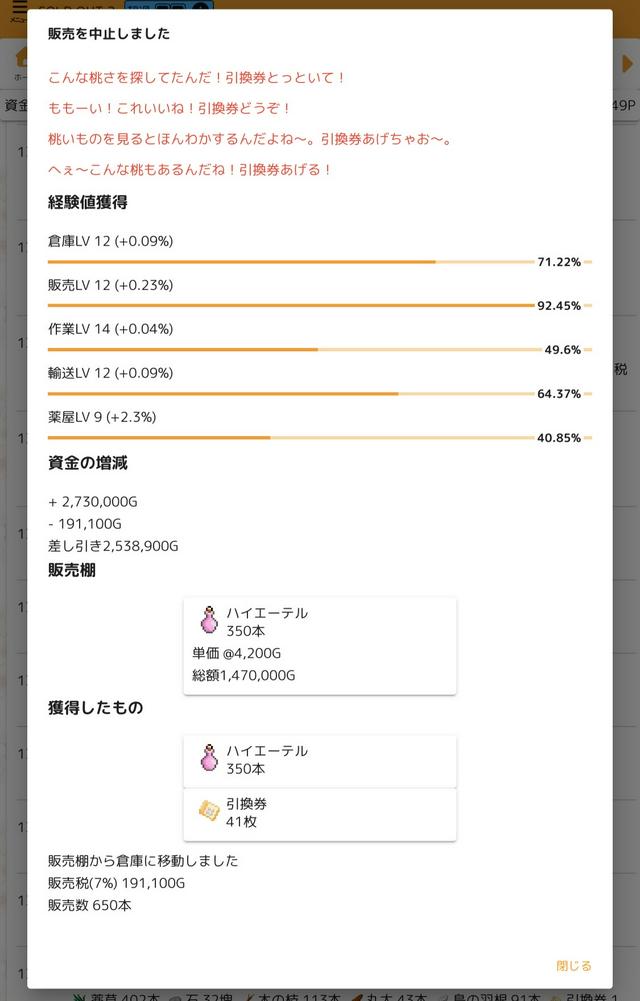This screenshot has width=640, height=1001.
Task: Click the orange arrow icon at top right
Action: coord(627,63)
